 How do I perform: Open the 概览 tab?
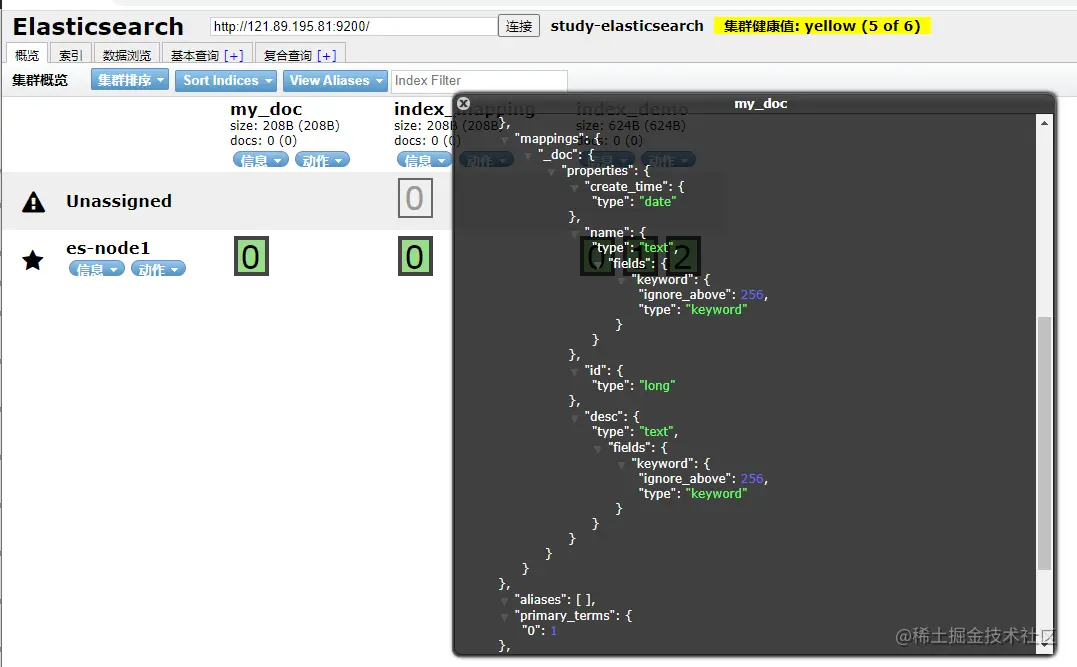(27, 55)
